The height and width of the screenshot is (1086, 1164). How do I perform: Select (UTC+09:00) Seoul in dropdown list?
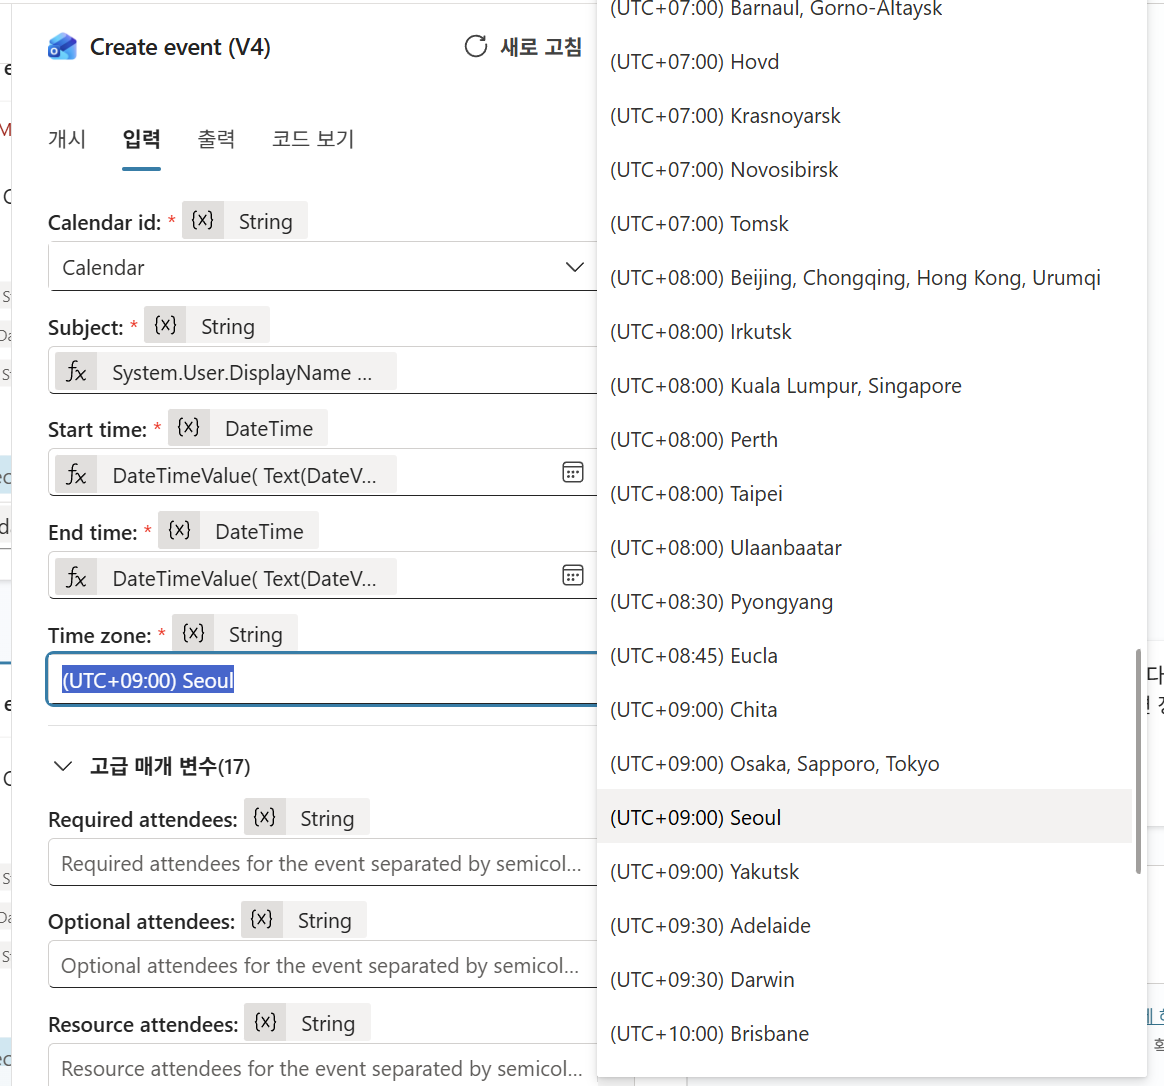[x=865, y=817]
